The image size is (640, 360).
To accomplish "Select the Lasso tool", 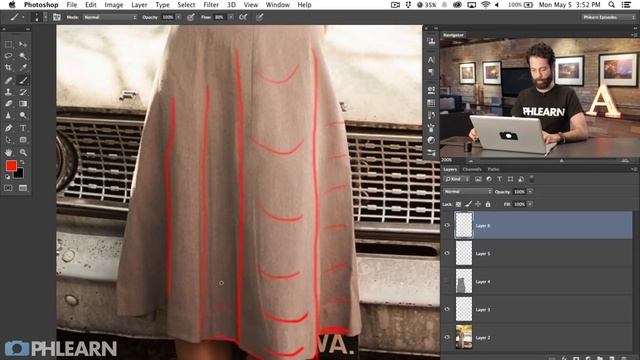I will 9,56.
